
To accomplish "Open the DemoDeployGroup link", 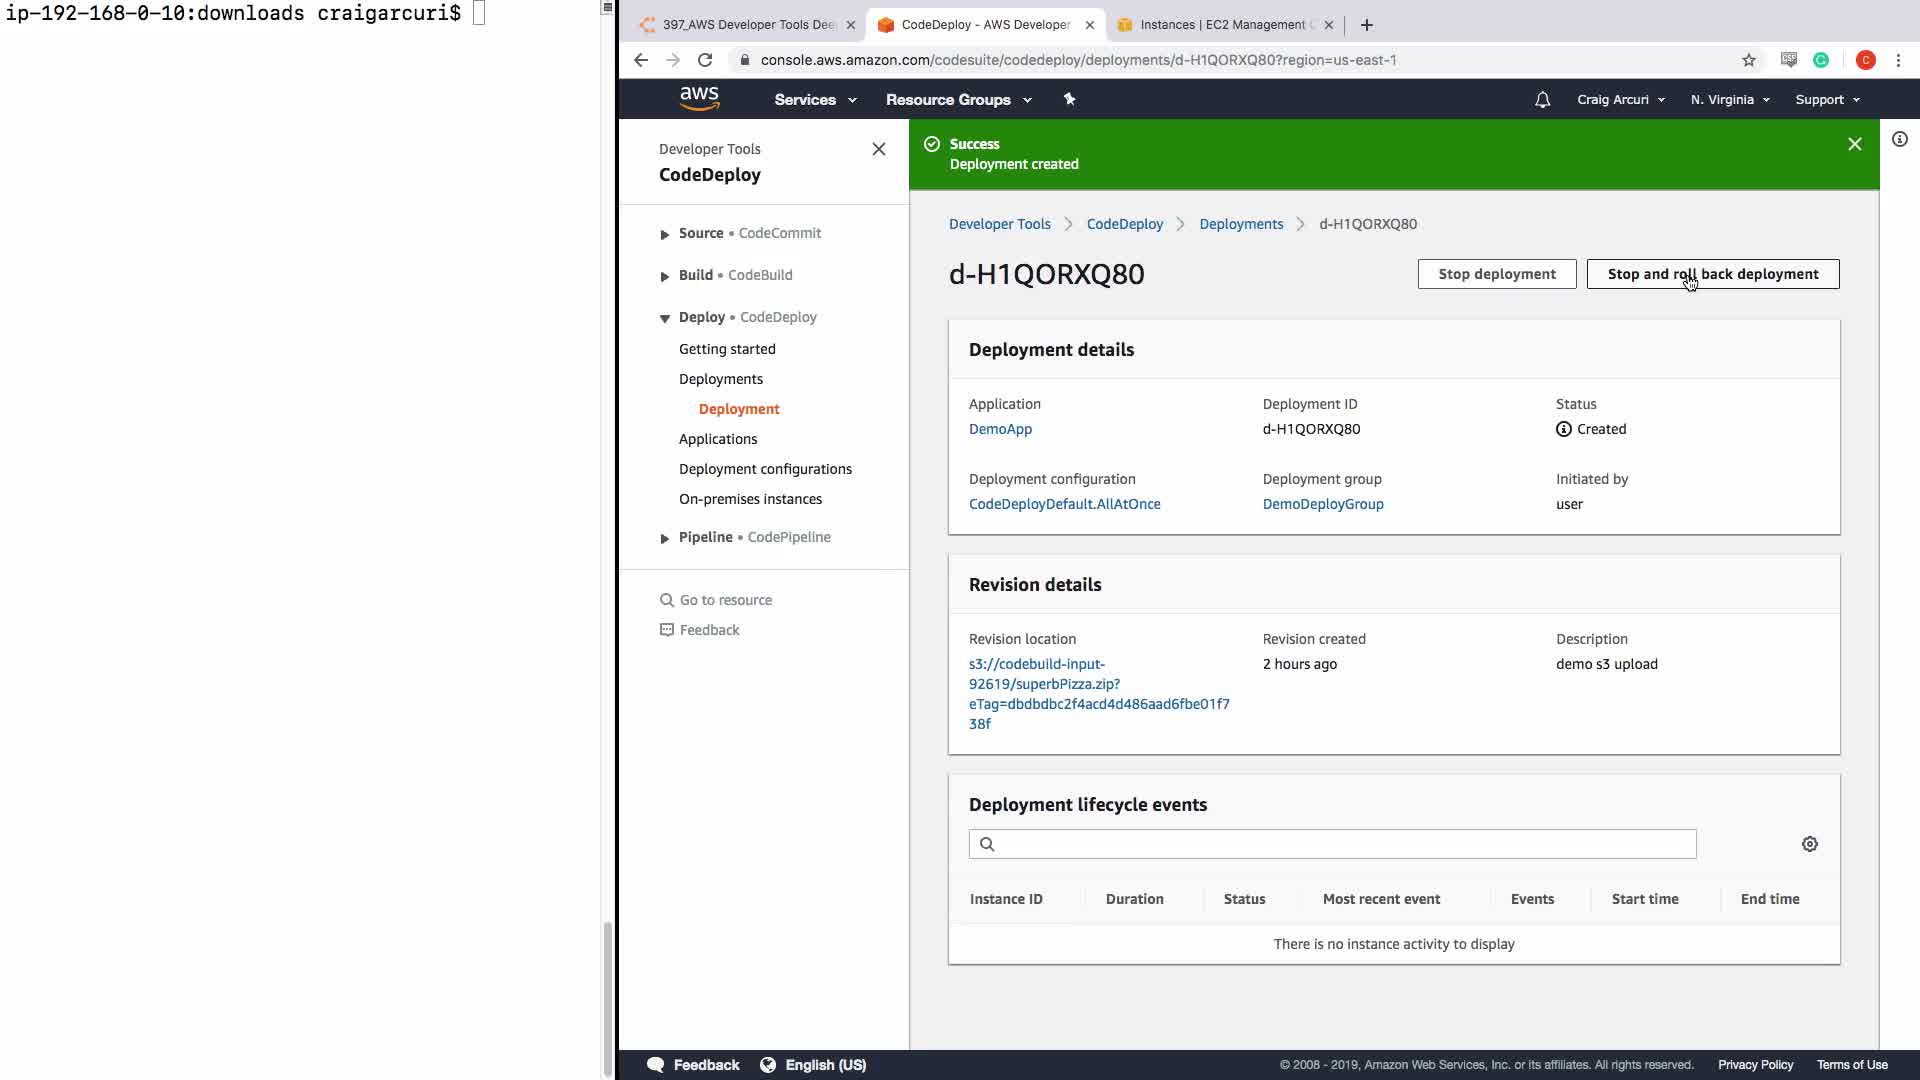I will 1322,504.
